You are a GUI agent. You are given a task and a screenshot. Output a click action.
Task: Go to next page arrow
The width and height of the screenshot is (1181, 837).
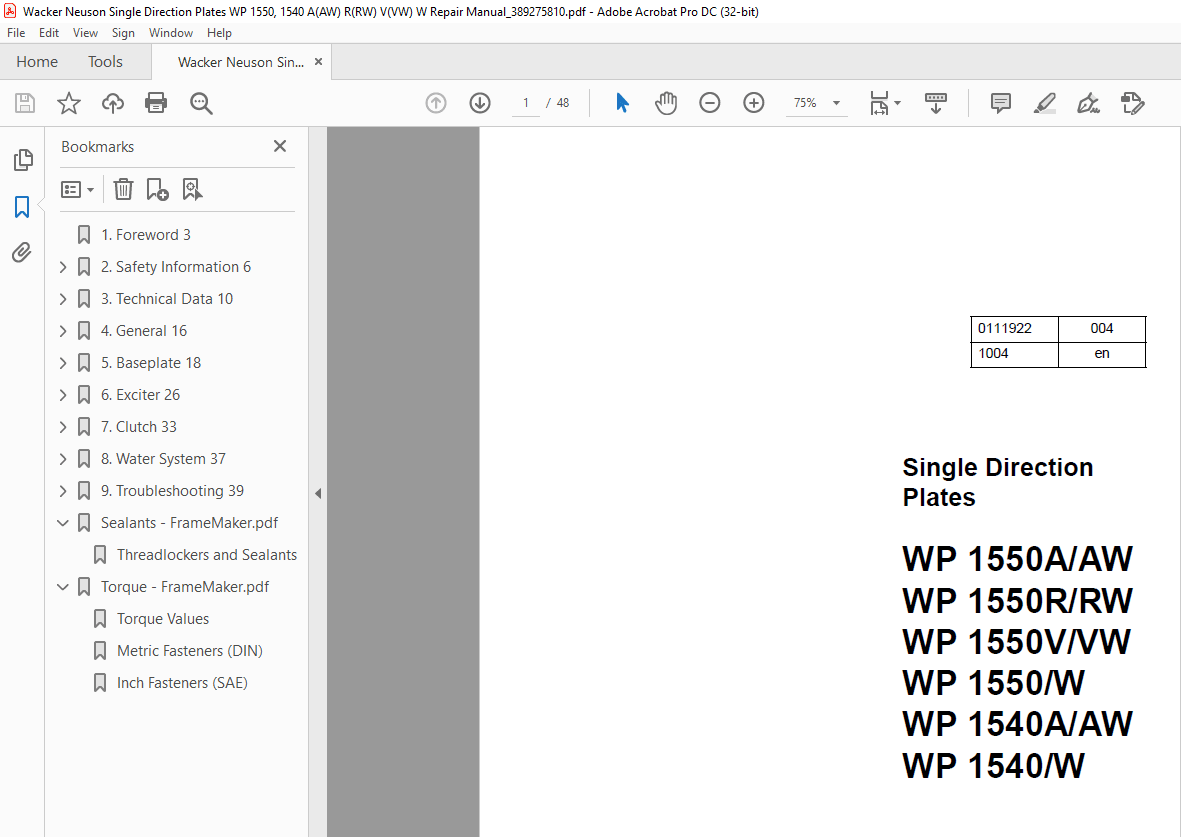pos(480,103)
